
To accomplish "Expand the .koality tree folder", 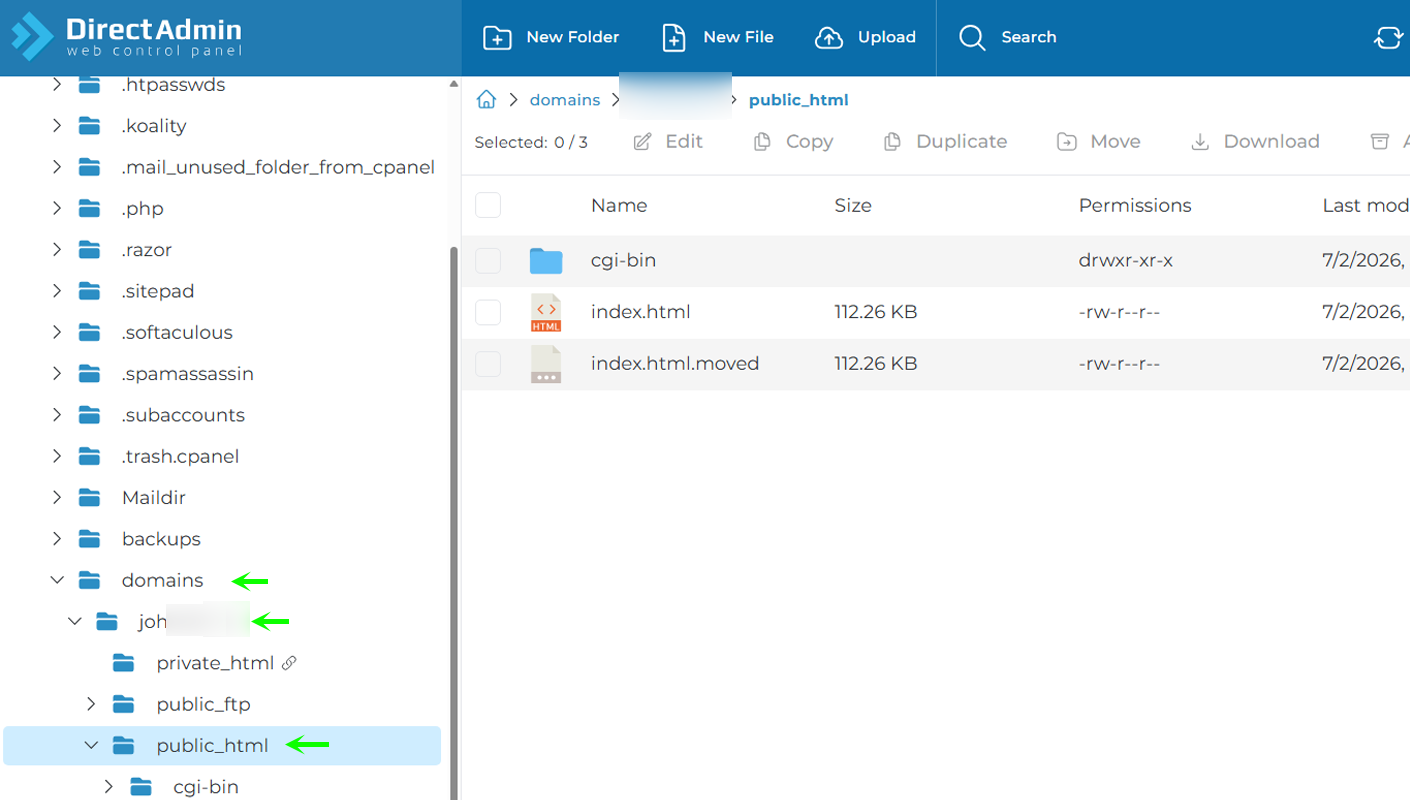I will coord(57,126).
